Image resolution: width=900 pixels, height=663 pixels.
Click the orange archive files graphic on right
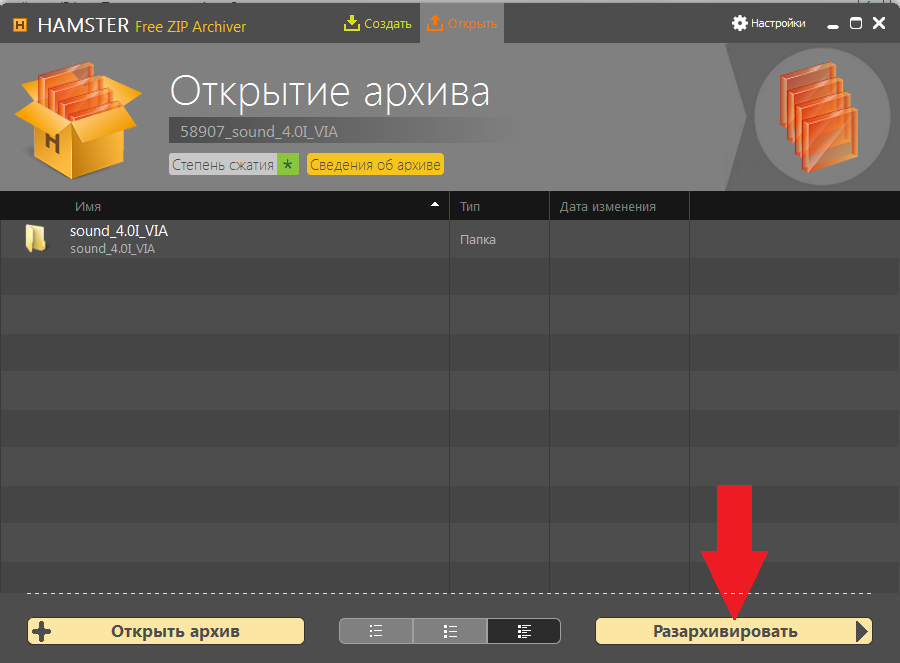(820, 117)
